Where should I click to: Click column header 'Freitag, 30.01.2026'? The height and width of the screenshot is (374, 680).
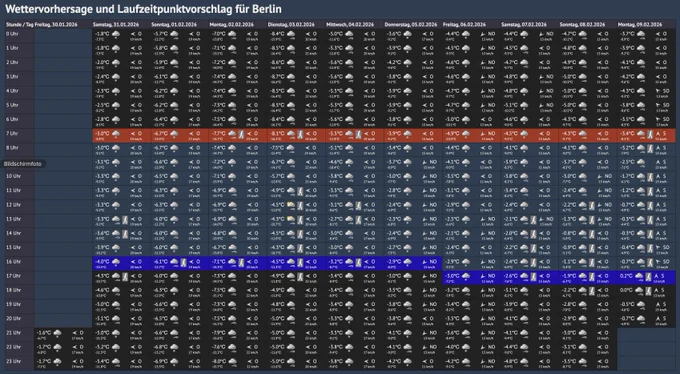pyautogui.click(x=56, y=25)
